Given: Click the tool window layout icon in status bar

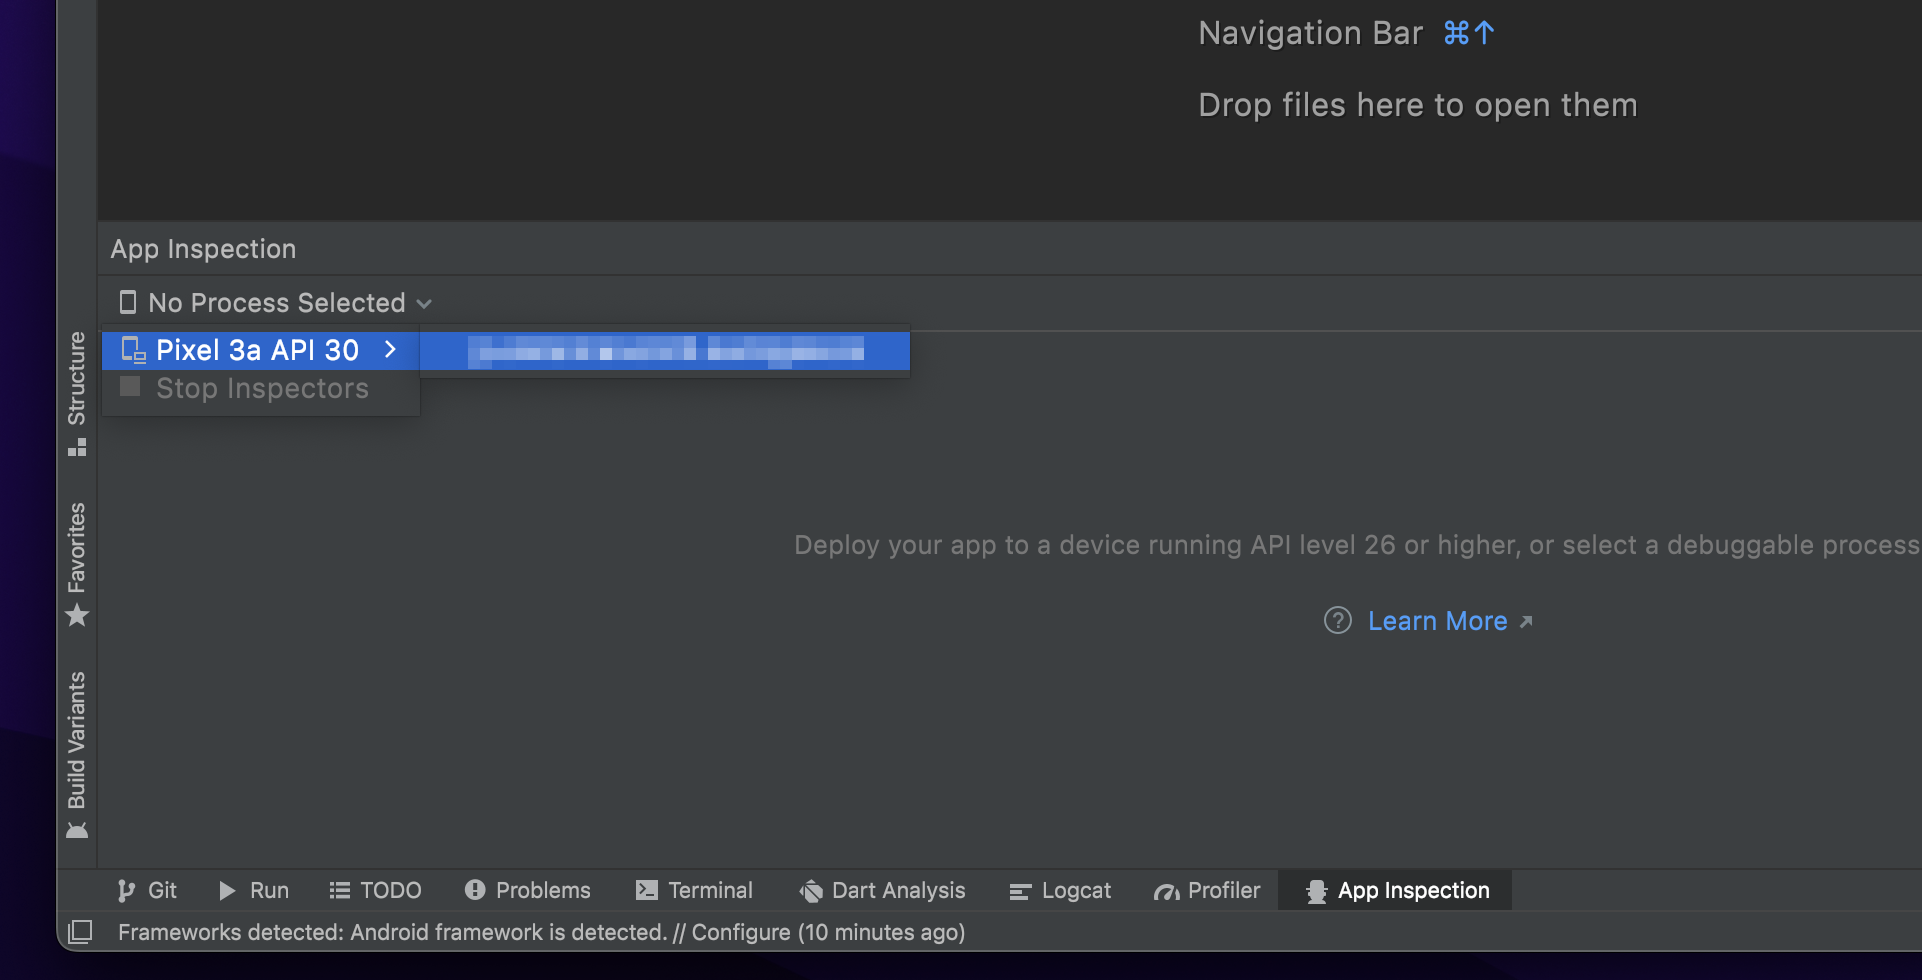Looking at the screenshot, I should (80, 932).
